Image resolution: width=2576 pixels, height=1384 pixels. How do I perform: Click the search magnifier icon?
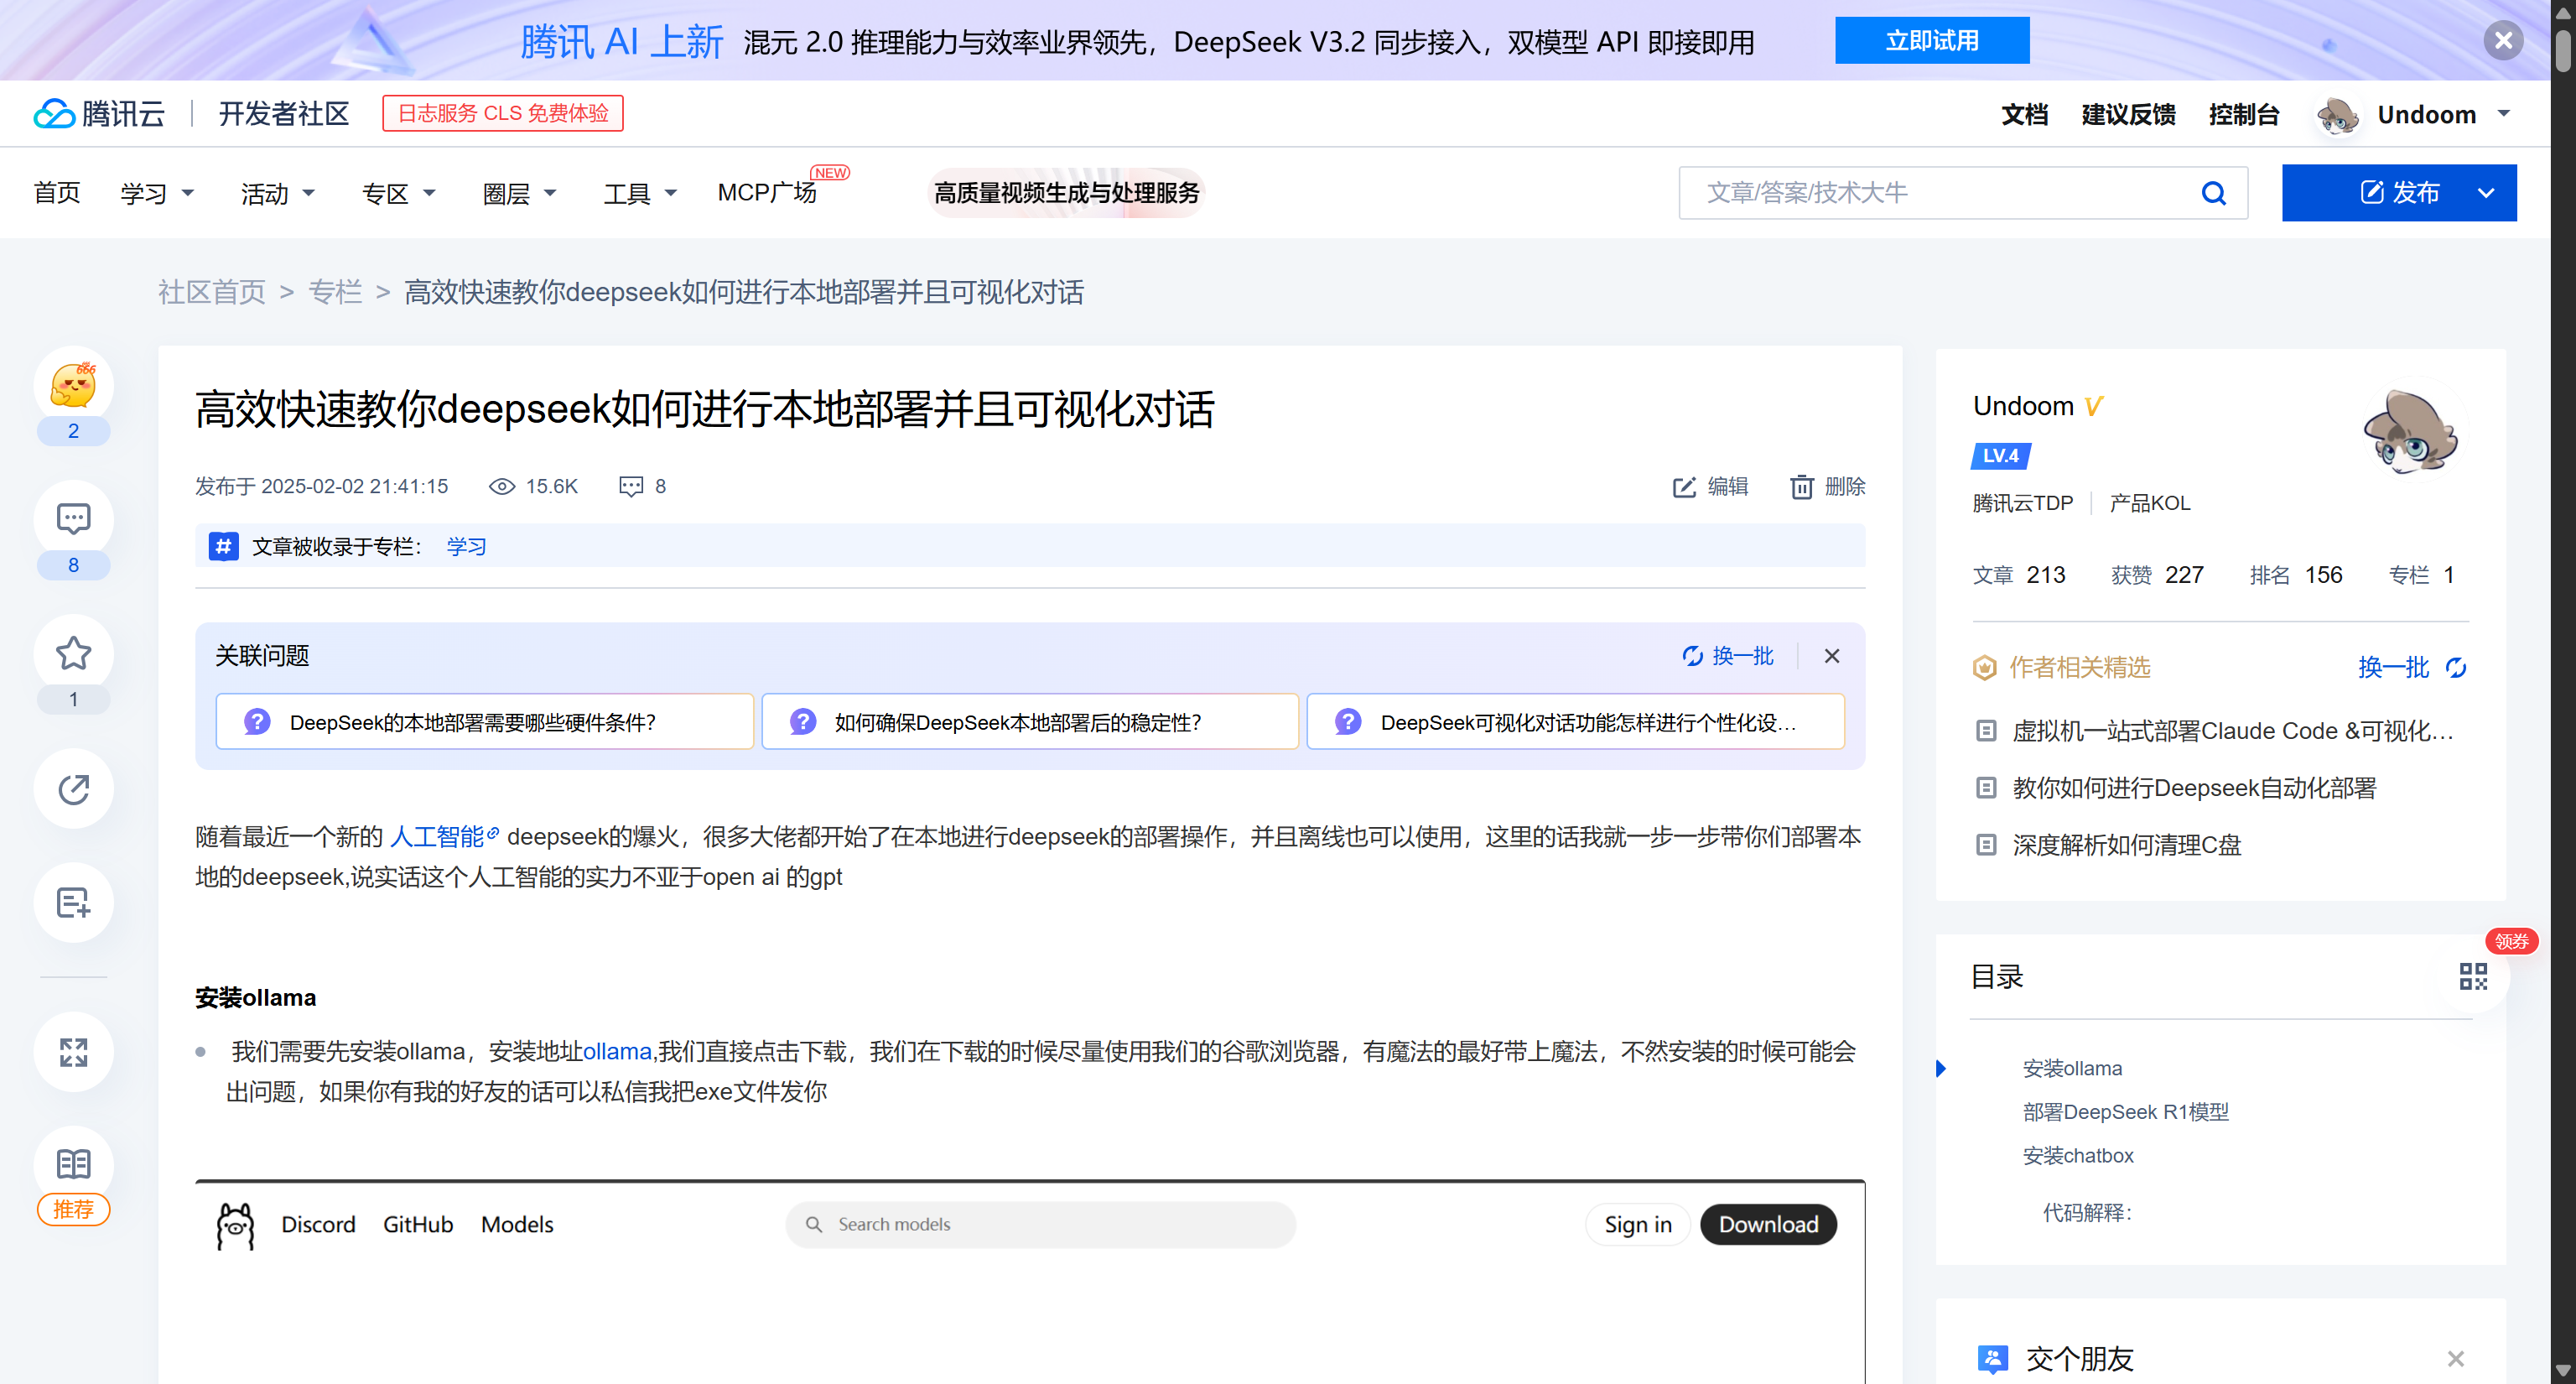click(2213, 193)
